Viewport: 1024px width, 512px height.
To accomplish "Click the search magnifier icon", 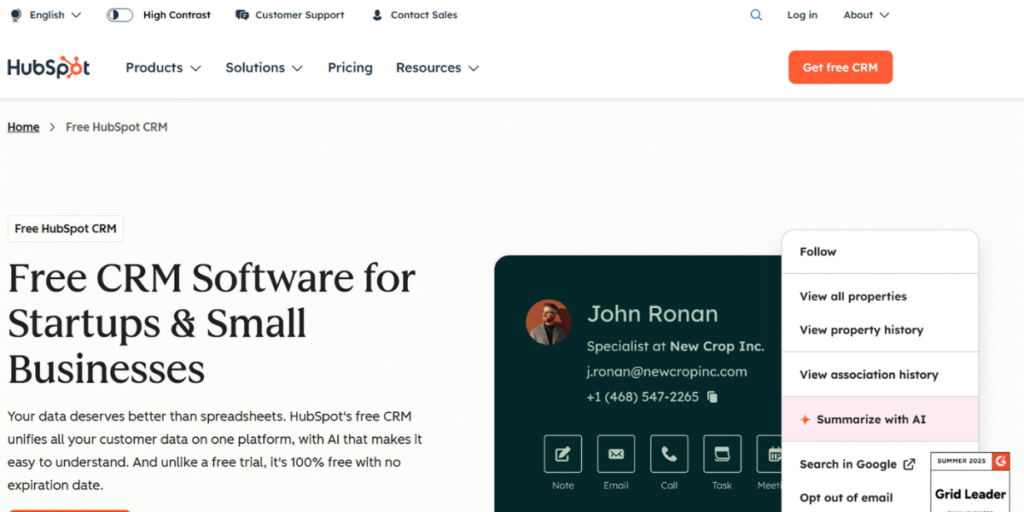I will tap(756, 15).
